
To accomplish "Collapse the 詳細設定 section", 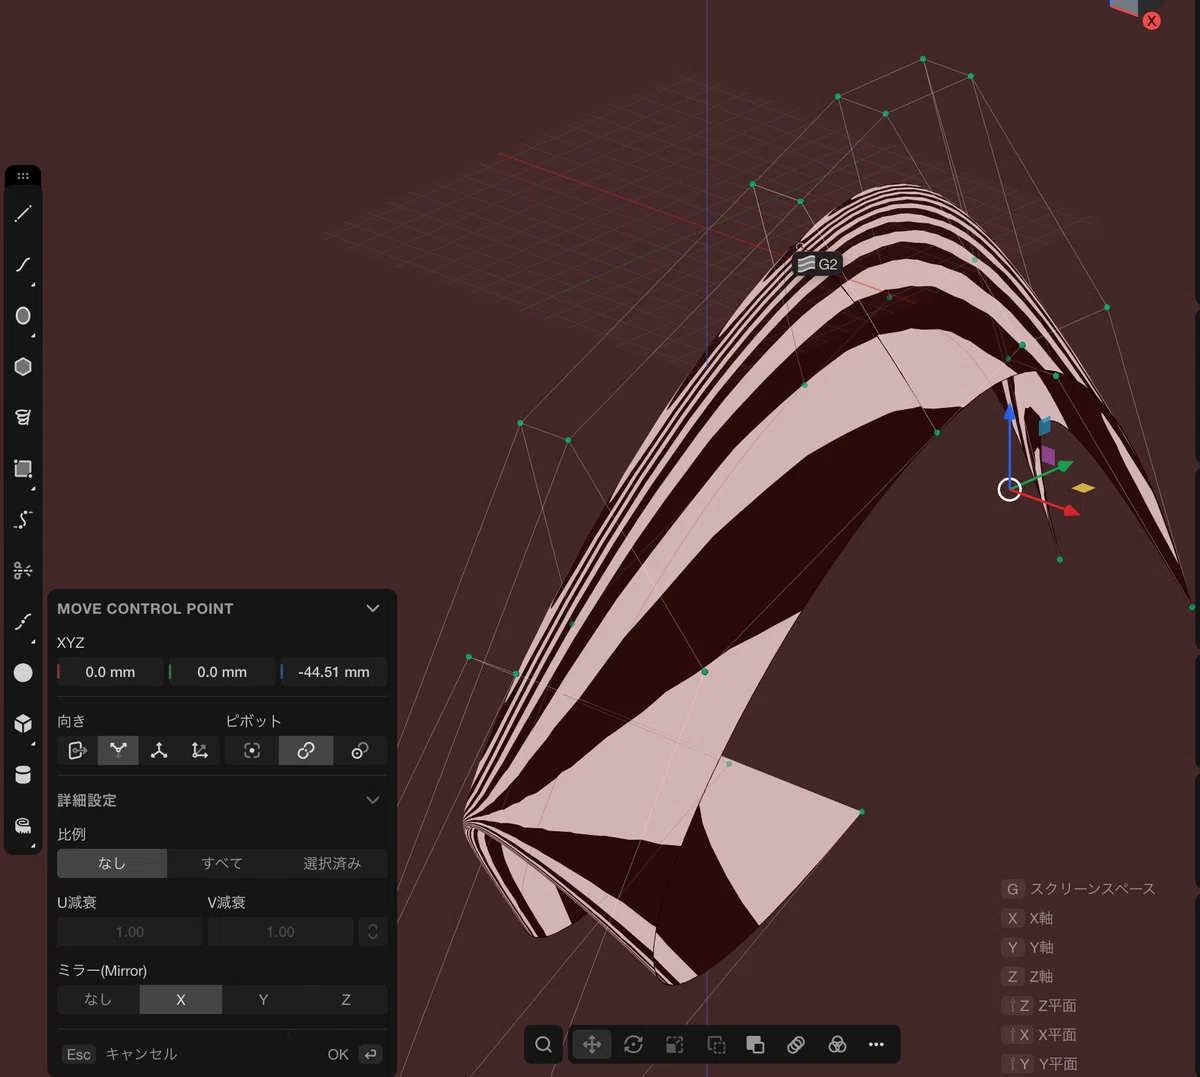I will click(x=373, y=800).
